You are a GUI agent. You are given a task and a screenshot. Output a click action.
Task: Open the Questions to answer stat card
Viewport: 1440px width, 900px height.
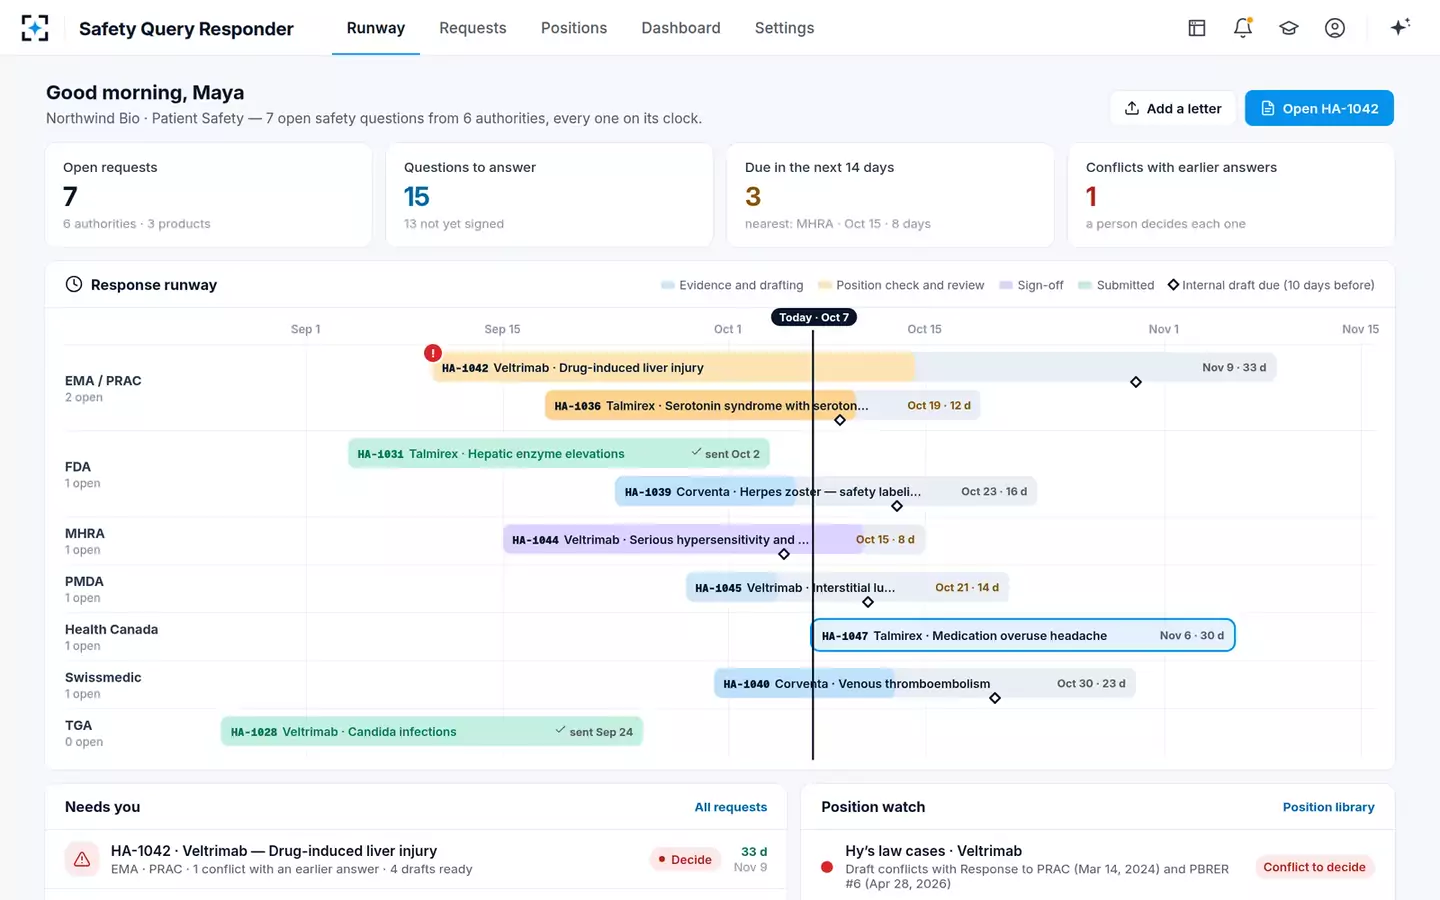point(549,195)
